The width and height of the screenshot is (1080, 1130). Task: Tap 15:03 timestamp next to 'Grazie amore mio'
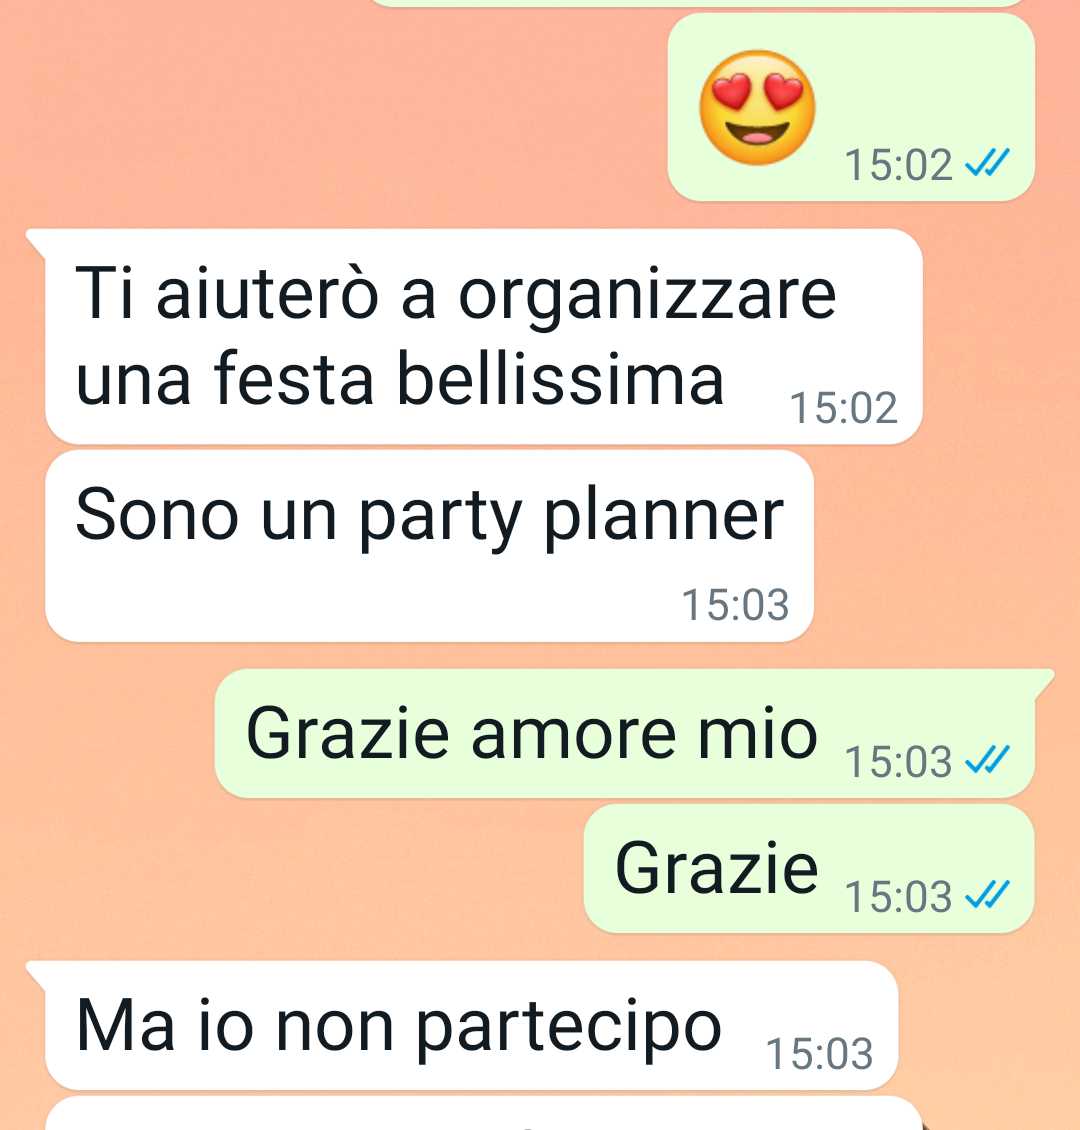[898, 762]
